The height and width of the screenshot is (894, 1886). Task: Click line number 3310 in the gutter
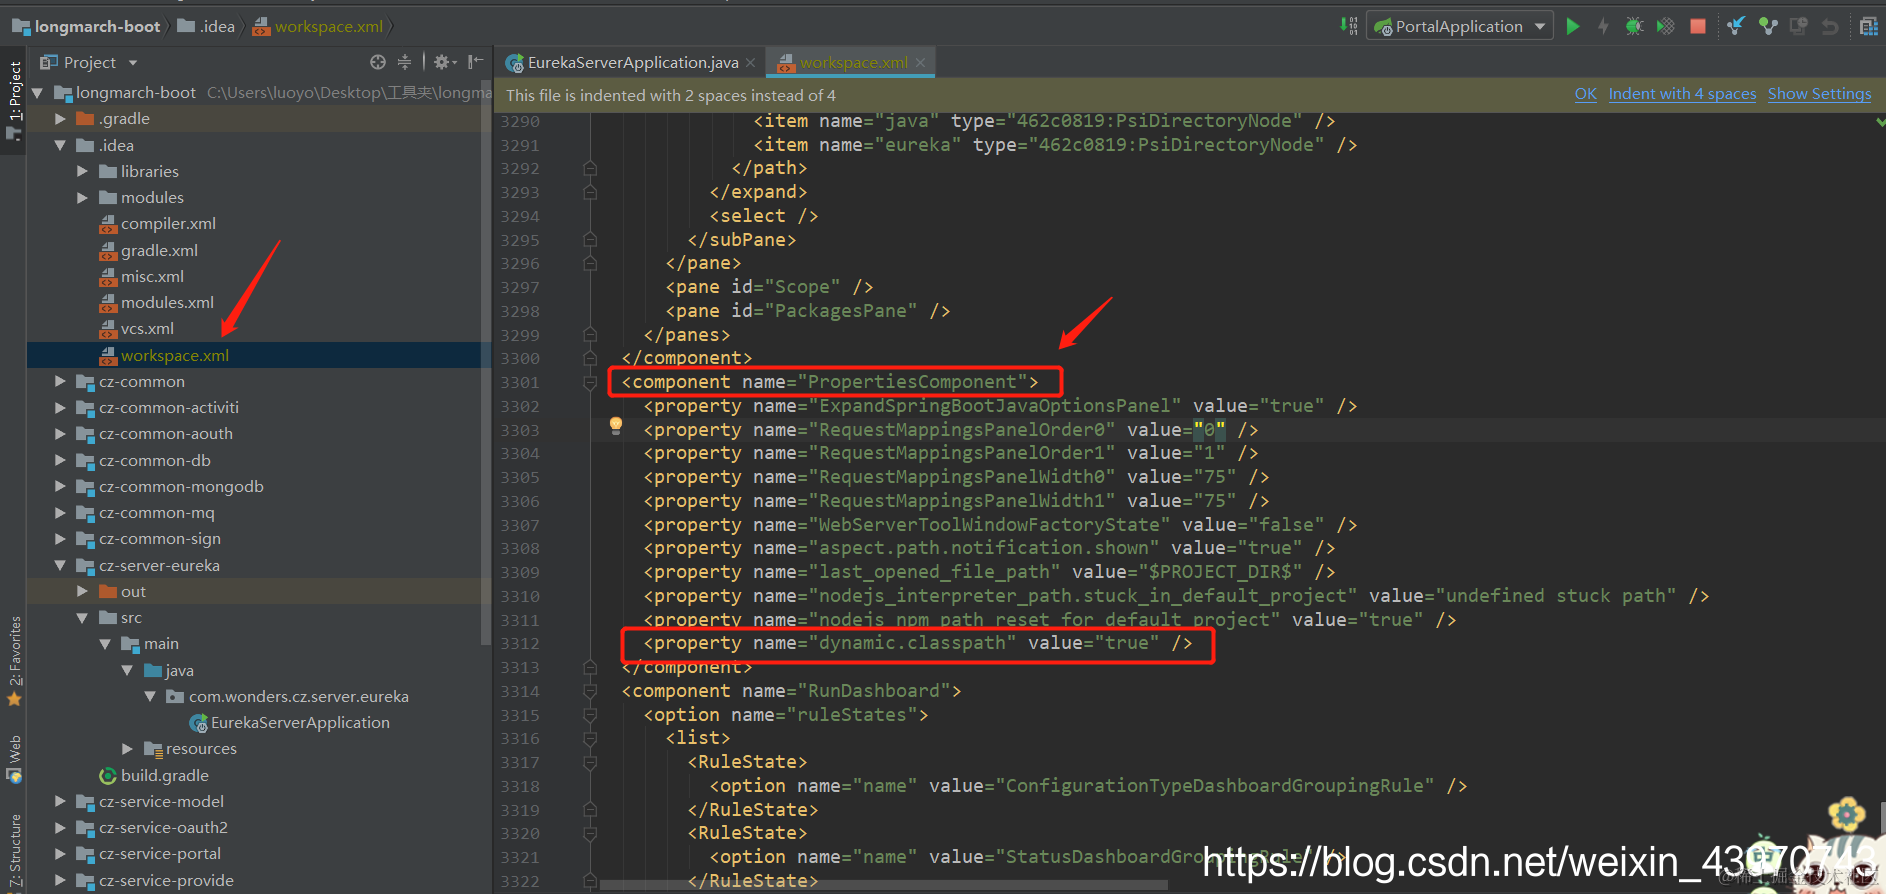[520, 597]
